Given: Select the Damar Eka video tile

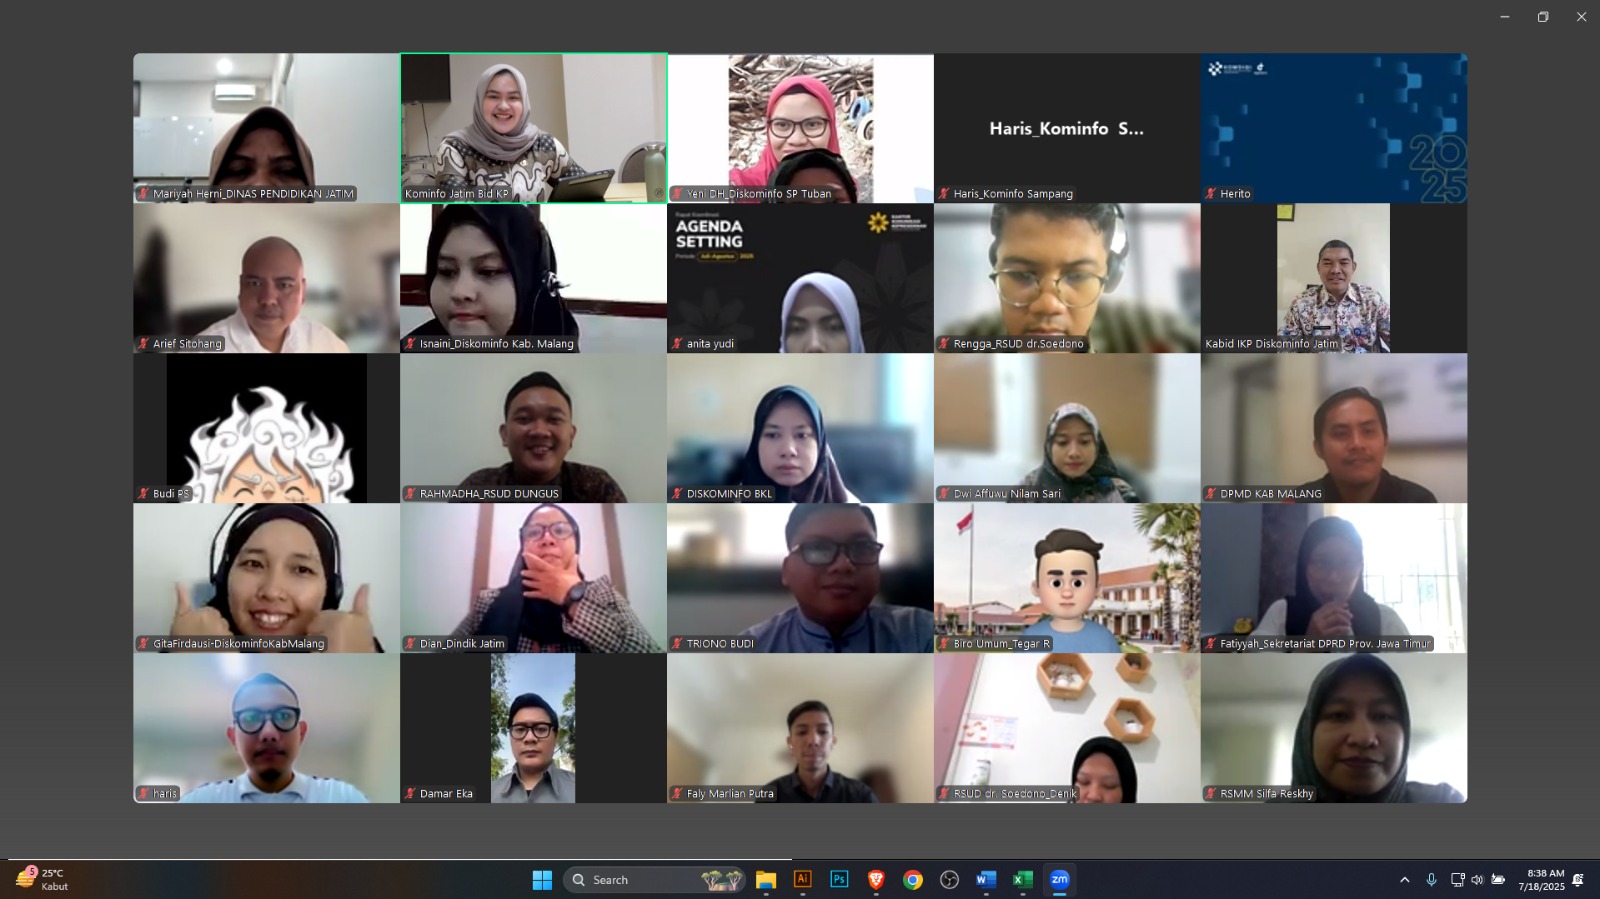Looking at the screenshot, I should tap(533, 728).
